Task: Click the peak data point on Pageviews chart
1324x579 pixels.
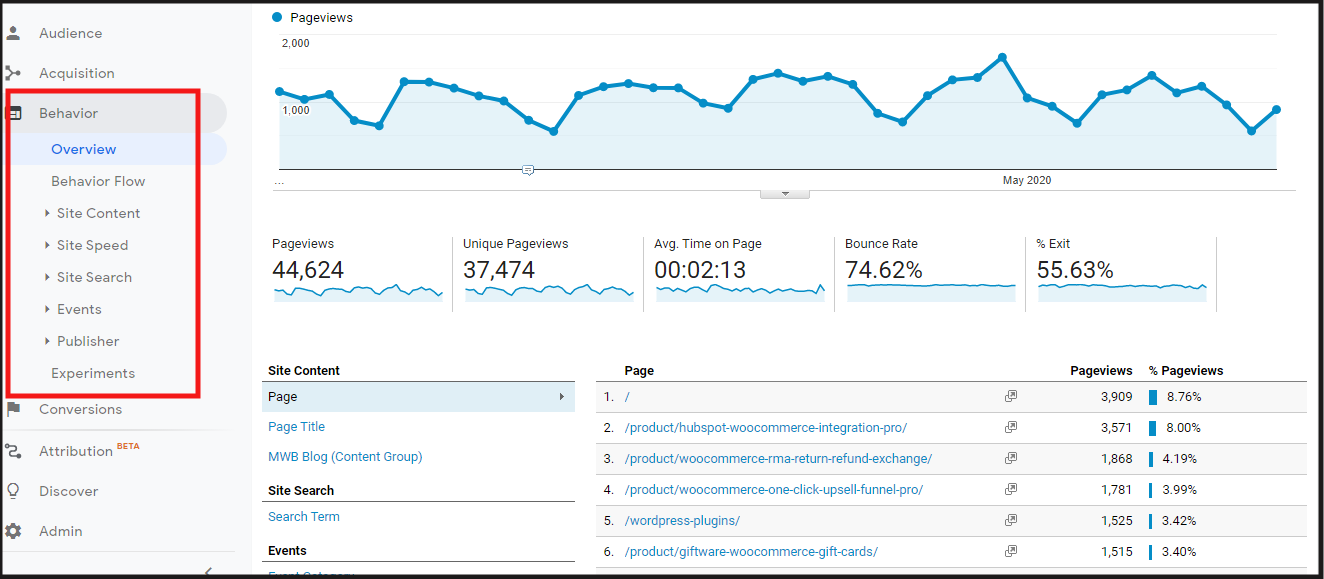Action: 1002,58
